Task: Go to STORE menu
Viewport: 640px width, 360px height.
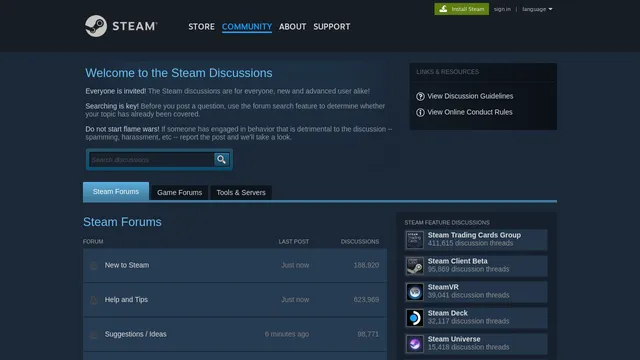Action: tap(201, 27)
